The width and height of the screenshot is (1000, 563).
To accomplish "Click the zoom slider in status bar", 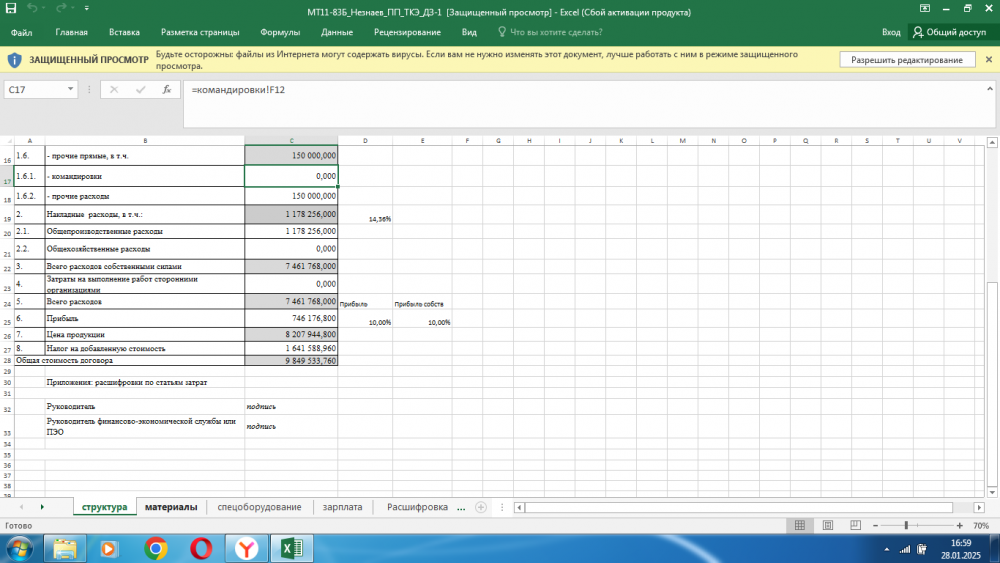I will (x=906, y=525).
